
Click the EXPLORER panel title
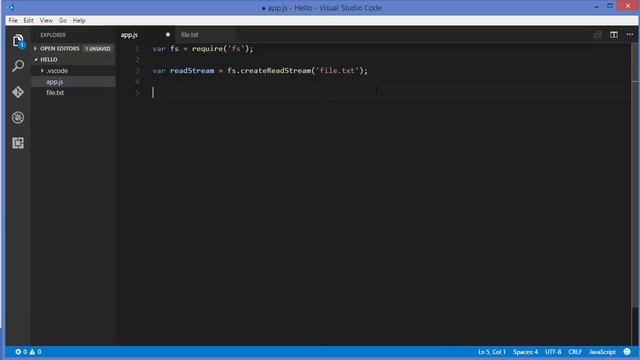point(53,35)
